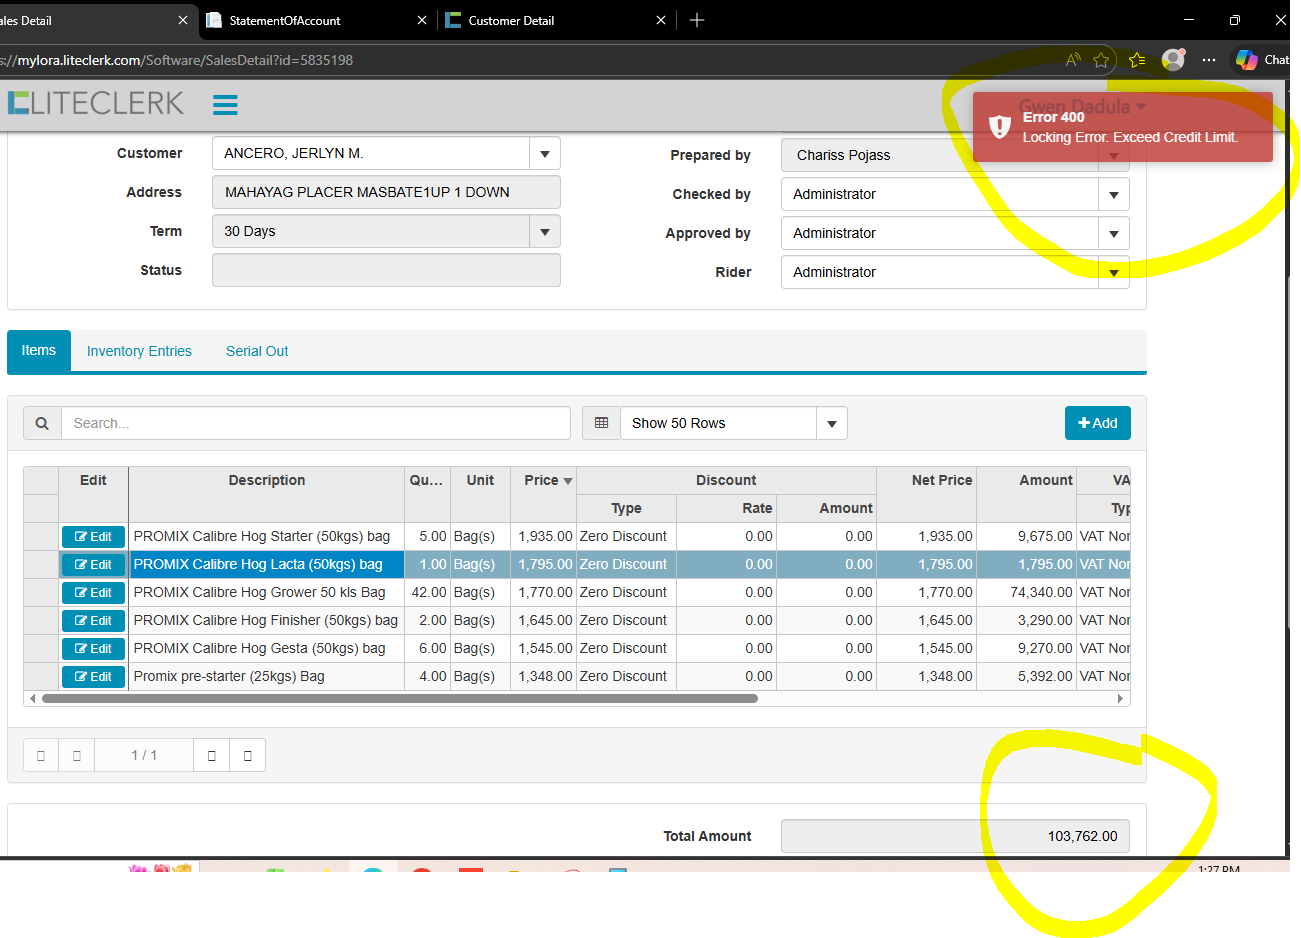
Task: Sort table by Price column header
Action: tap(543, 480)
